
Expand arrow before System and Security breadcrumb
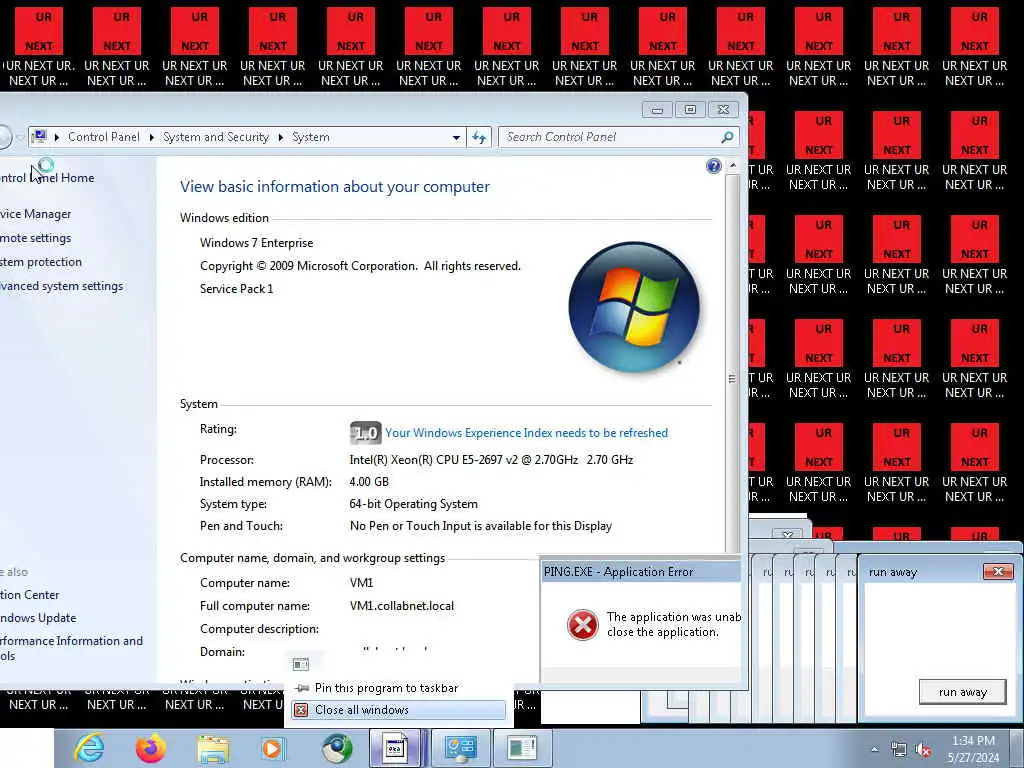(x=152, y=137)
